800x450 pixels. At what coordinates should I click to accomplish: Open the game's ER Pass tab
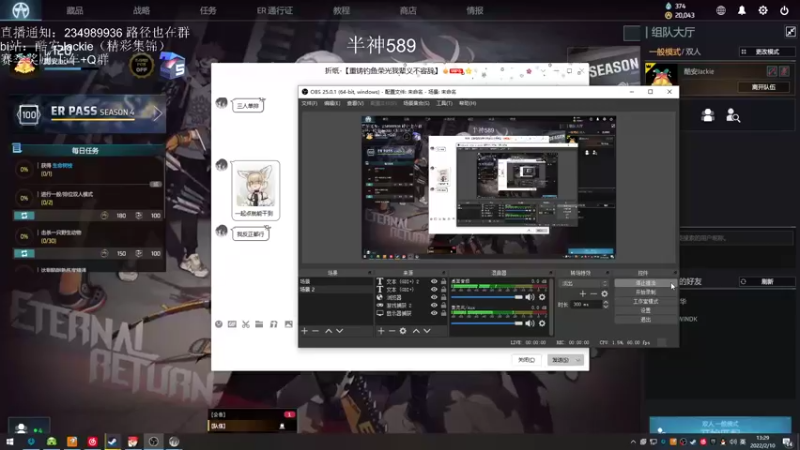(274, 10)
